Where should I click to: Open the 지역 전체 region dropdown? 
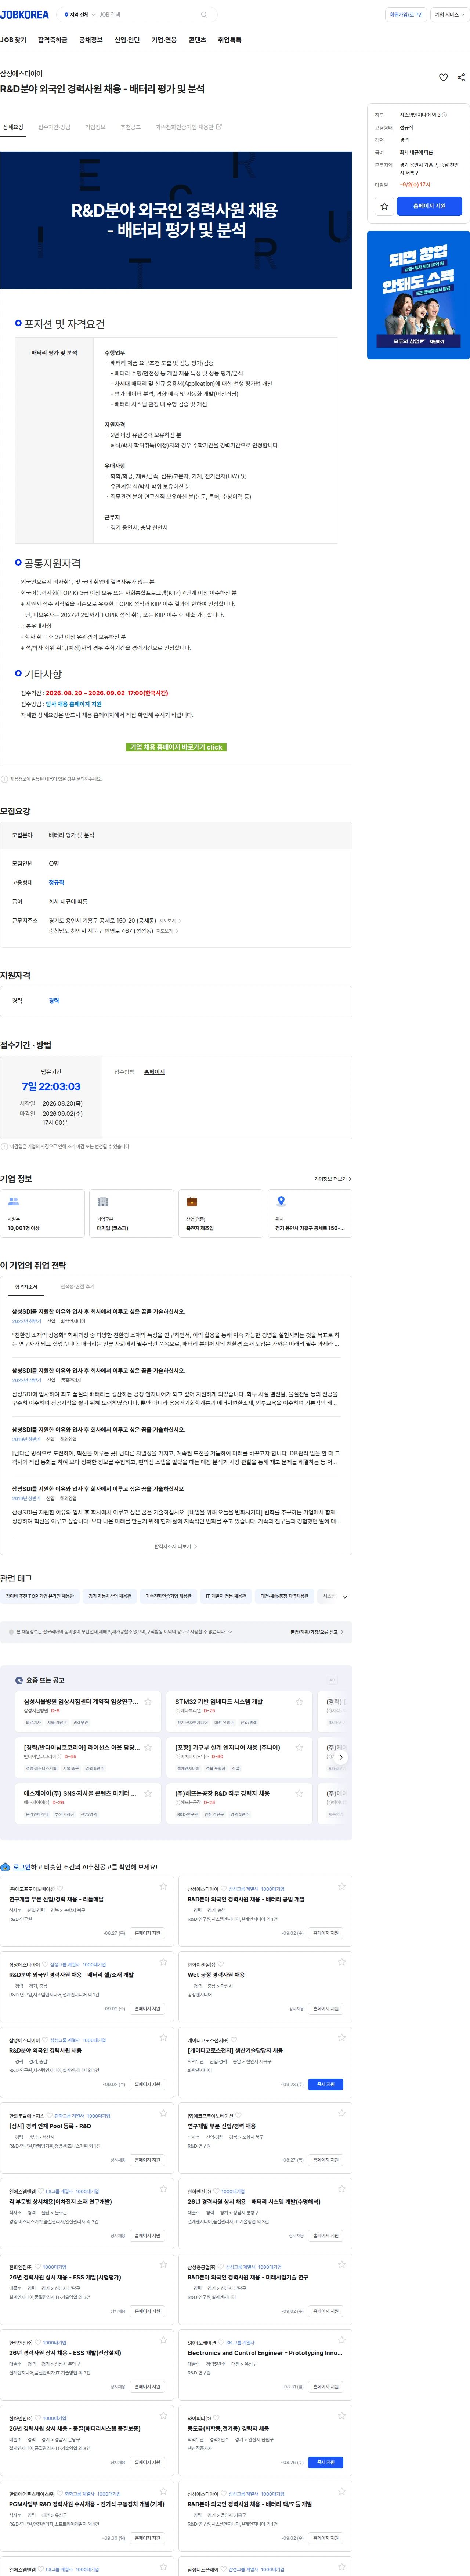(80, 15)
